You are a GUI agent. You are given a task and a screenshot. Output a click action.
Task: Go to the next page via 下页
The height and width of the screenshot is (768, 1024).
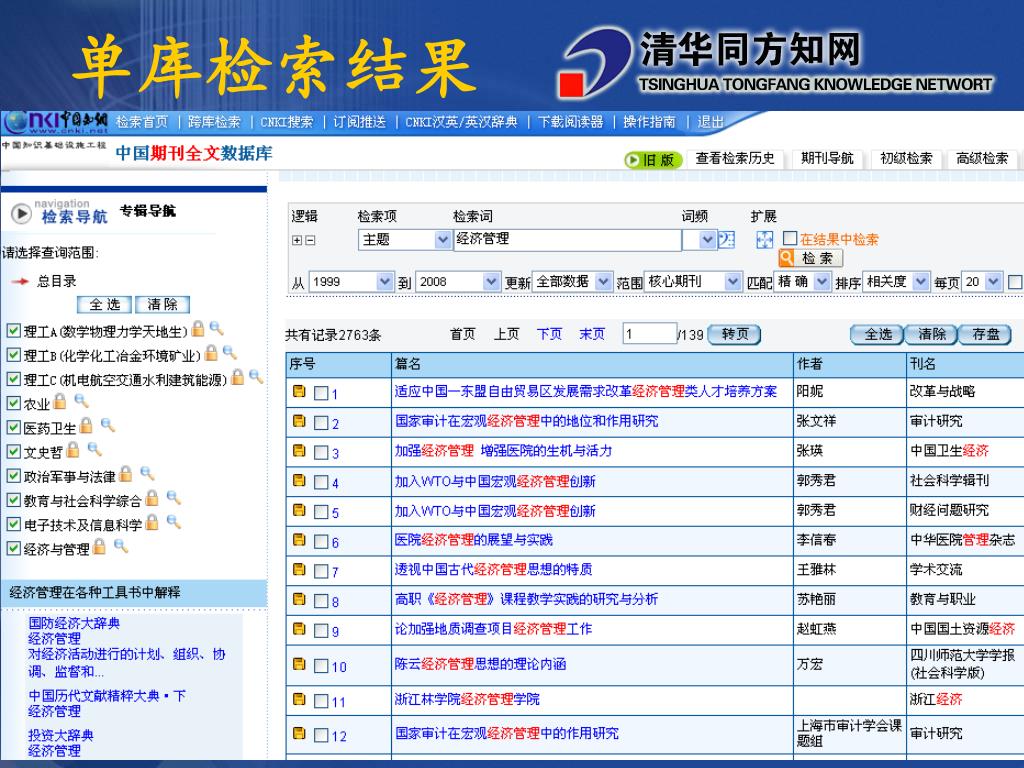[x=549, y=334]
